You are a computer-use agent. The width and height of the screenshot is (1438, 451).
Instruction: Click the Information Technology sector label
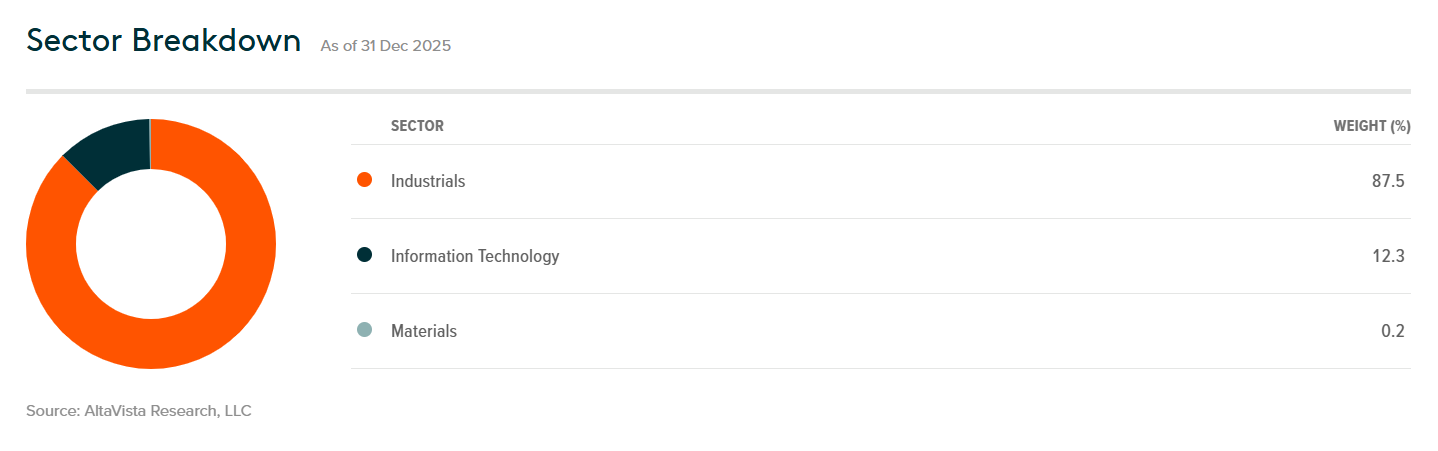point(475,256)
